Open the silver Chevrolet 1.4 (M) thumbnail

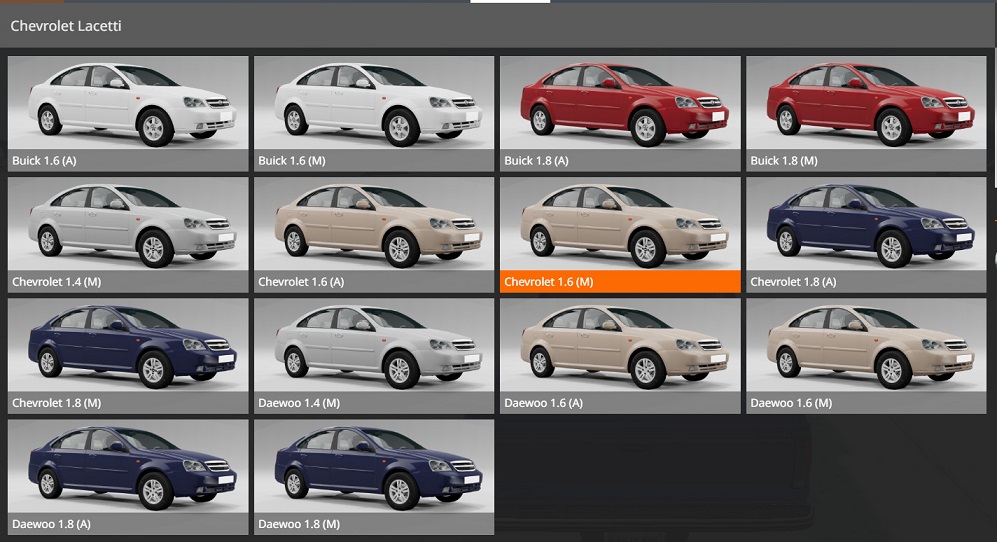[128, 224]
